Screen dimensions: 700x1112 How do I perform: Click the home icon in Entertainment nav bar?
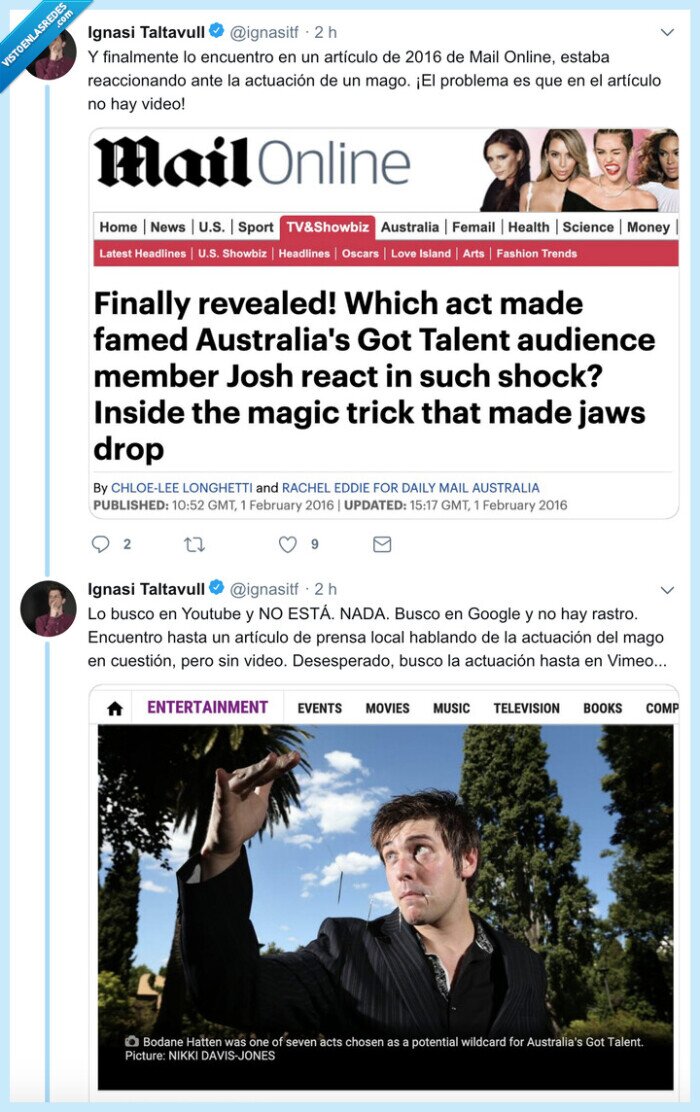[115, 708]
